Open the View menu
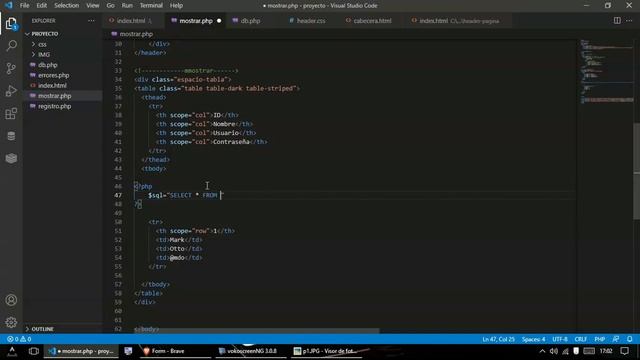640x360 pixels. (x=93, y=5)
